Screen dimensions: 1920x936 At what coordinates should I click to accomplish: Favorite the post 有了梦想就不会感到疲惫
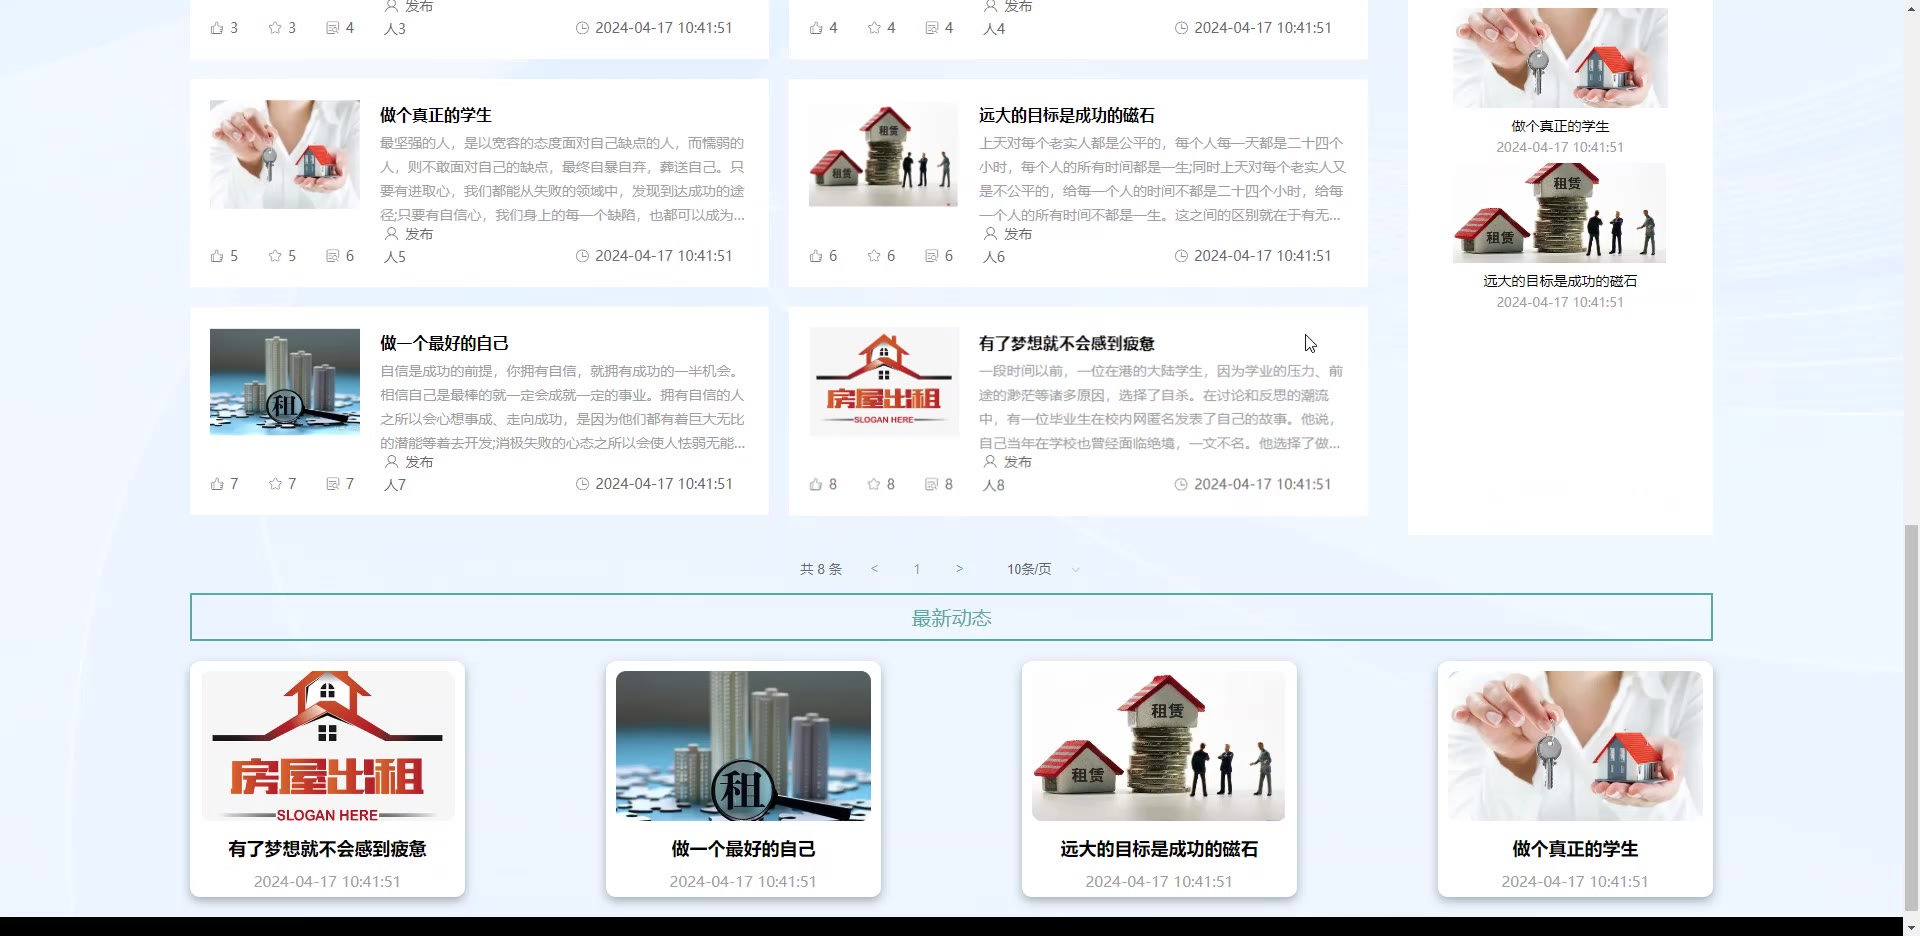point(874,484)
